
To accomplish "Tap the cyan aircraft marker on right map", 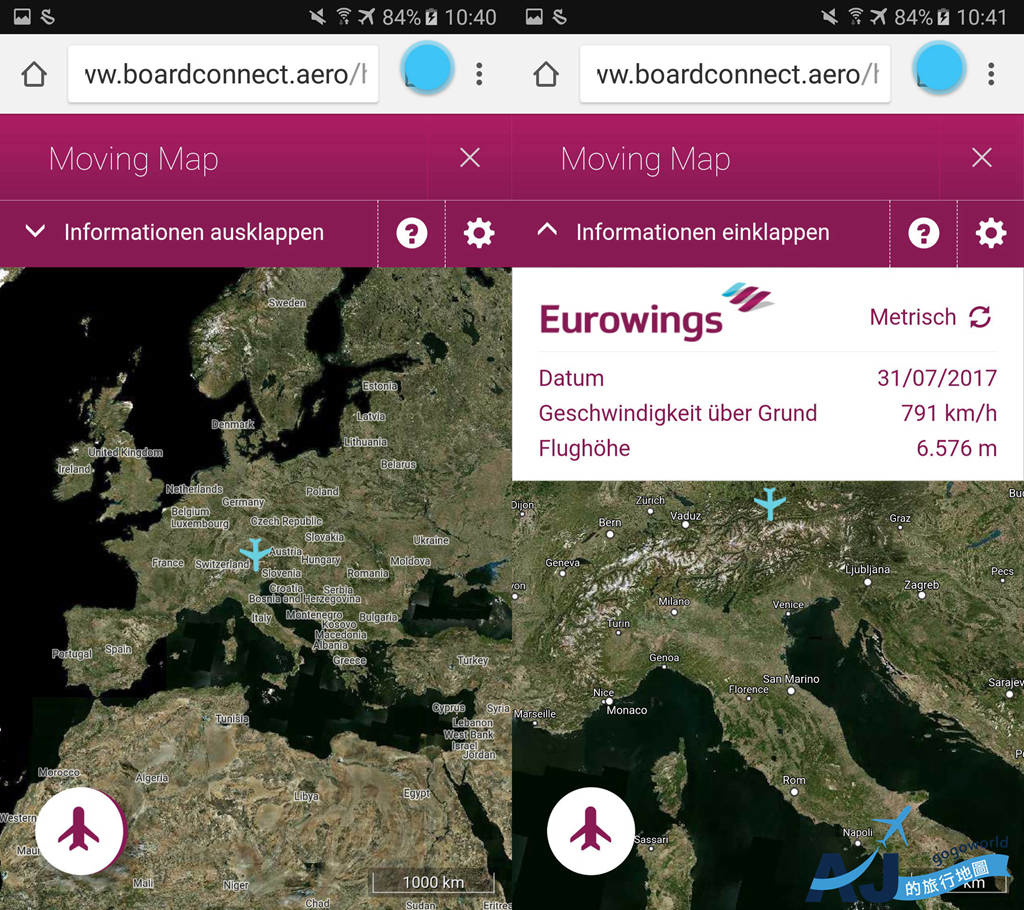I will click(770, 504).
